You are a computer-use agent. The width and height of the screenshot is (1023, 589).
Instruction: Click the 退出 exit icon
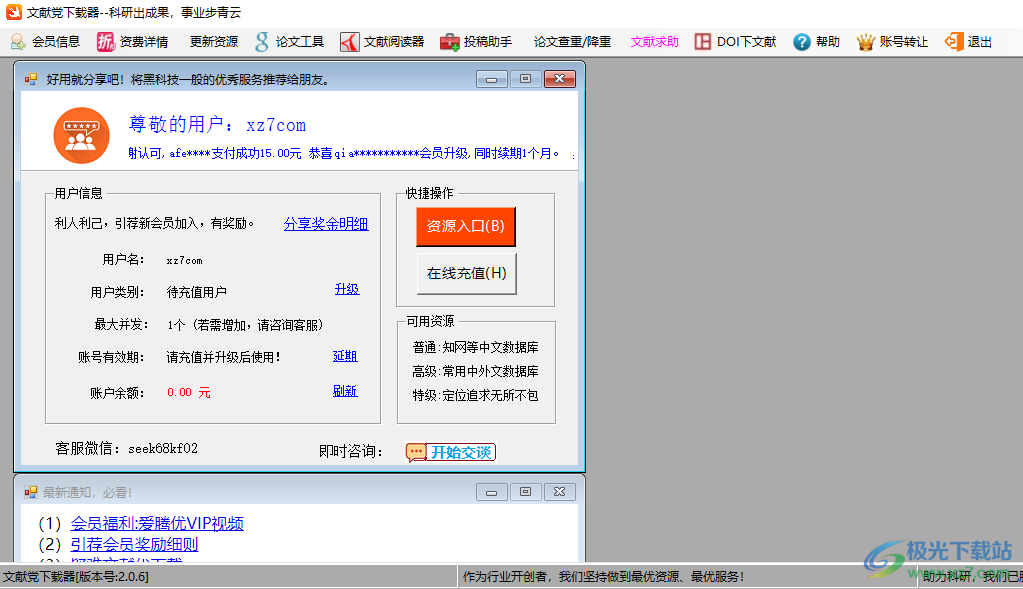coord(954,42)
